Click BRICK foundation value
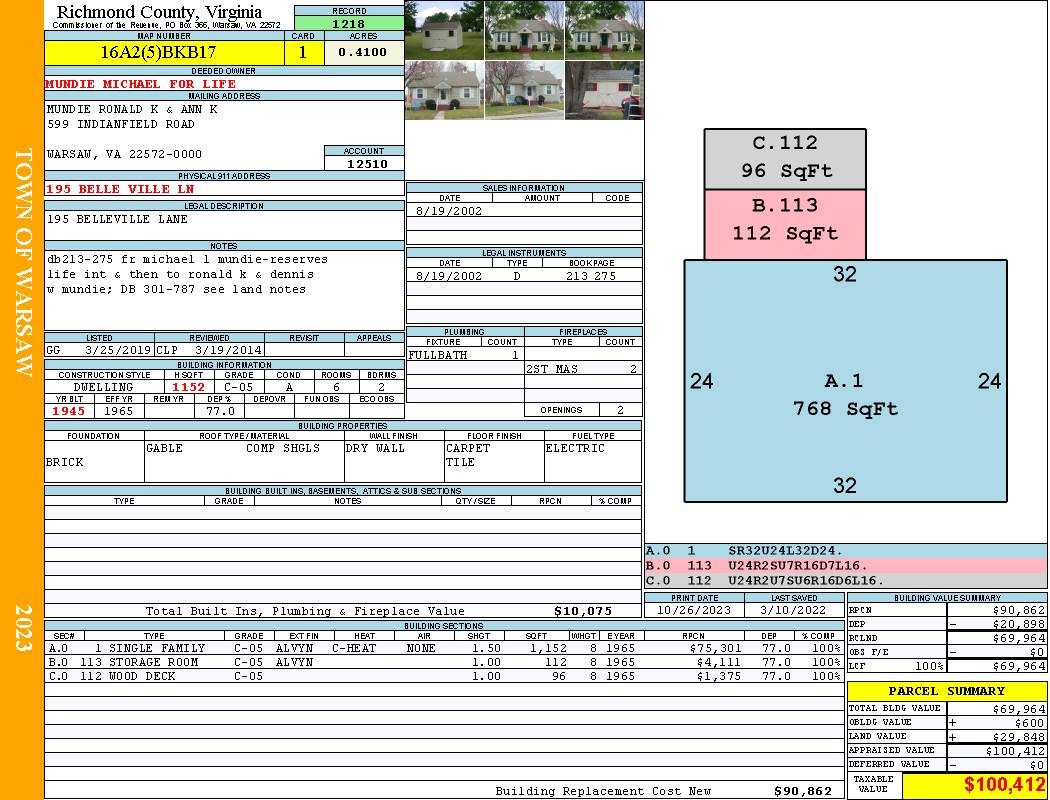 click(64, 462)
